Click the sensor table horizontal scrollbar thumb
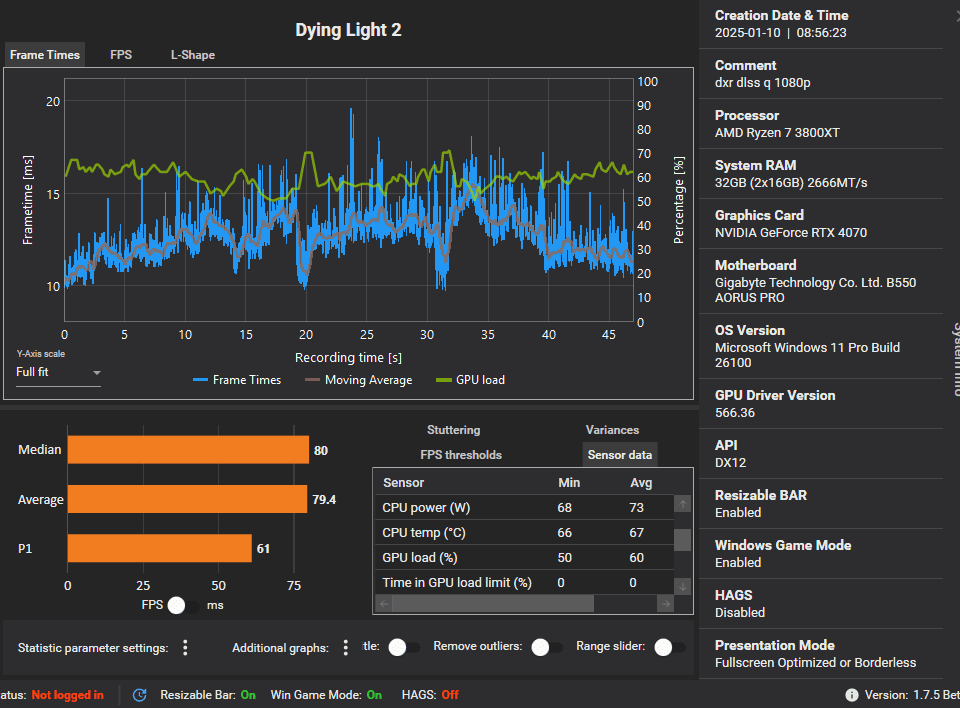Image resolution: width=960 pixels, height=708 pixels. coord(493,604)
